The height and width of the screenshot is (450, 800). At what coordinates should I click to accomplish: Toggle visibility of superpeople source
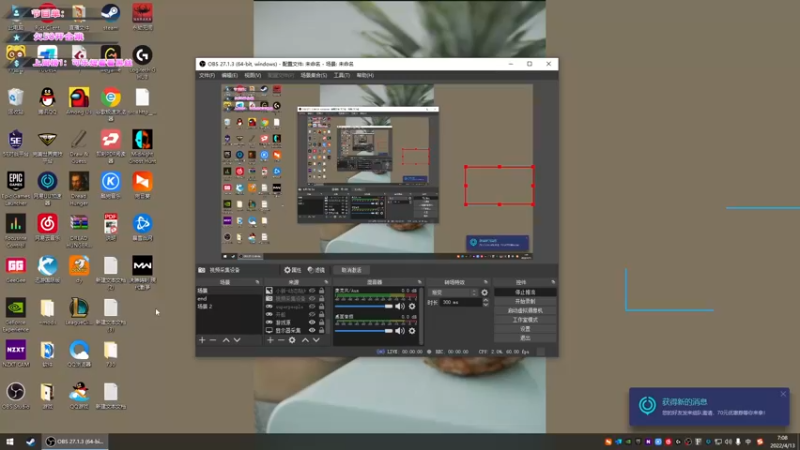pyautogui.click(x=312, y=307)
